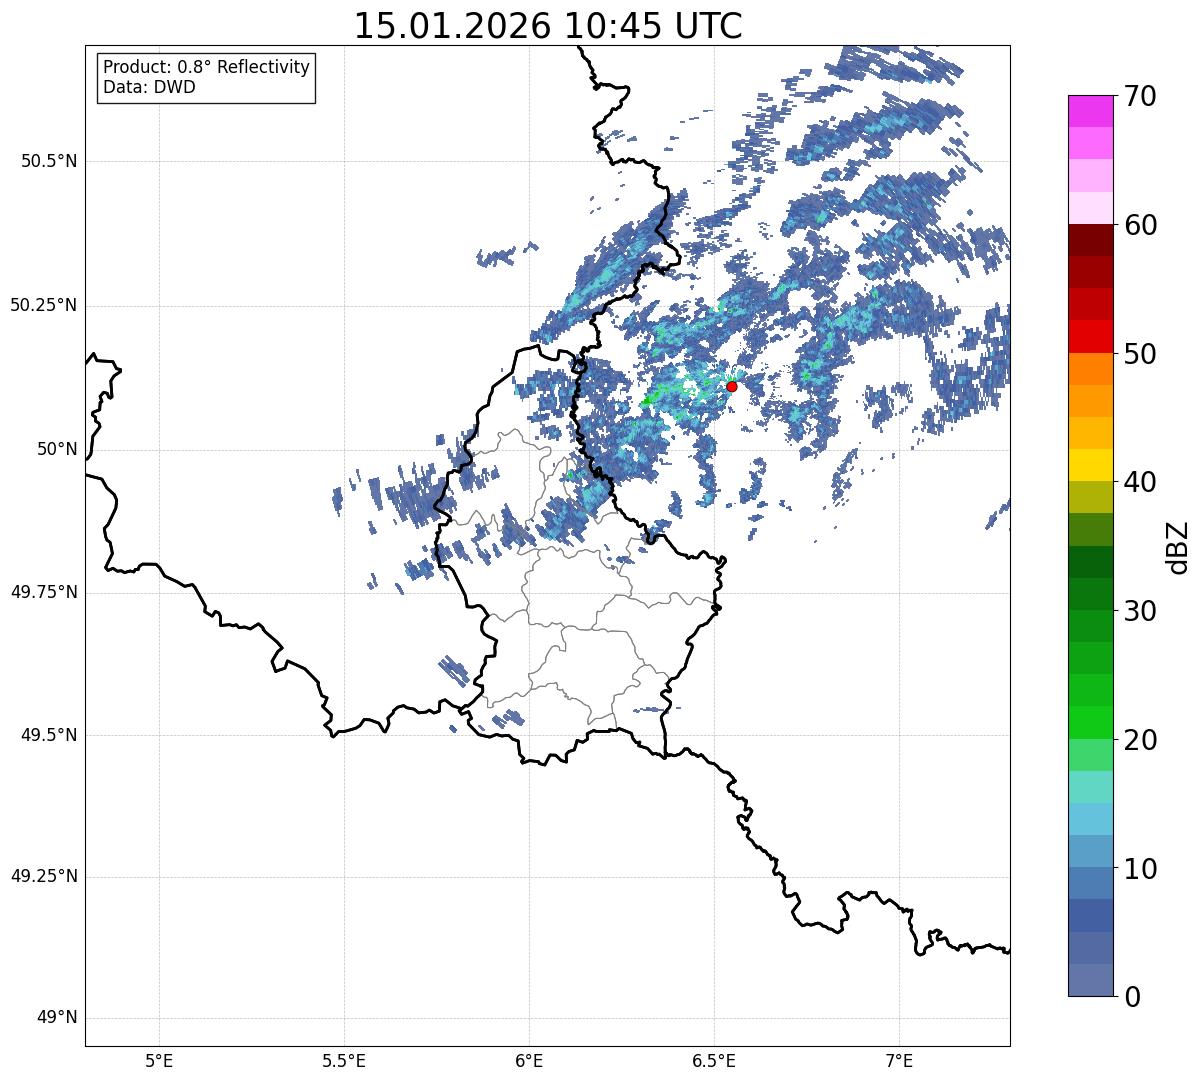Click the title '15.01.2026 10:45 UTC'
The image size is (1202, 1081).
click(x=548, y=26)
